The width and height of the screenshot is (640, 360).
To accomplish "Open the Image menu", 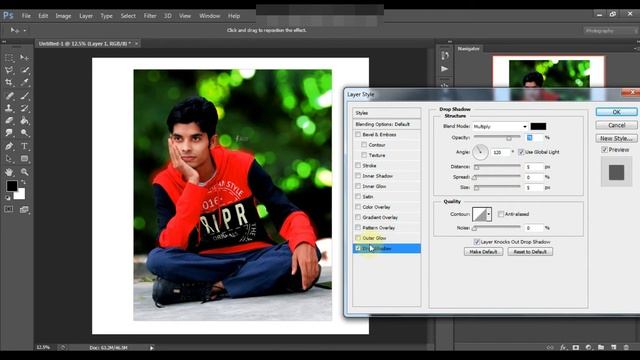I will click(x=63, y=16).
